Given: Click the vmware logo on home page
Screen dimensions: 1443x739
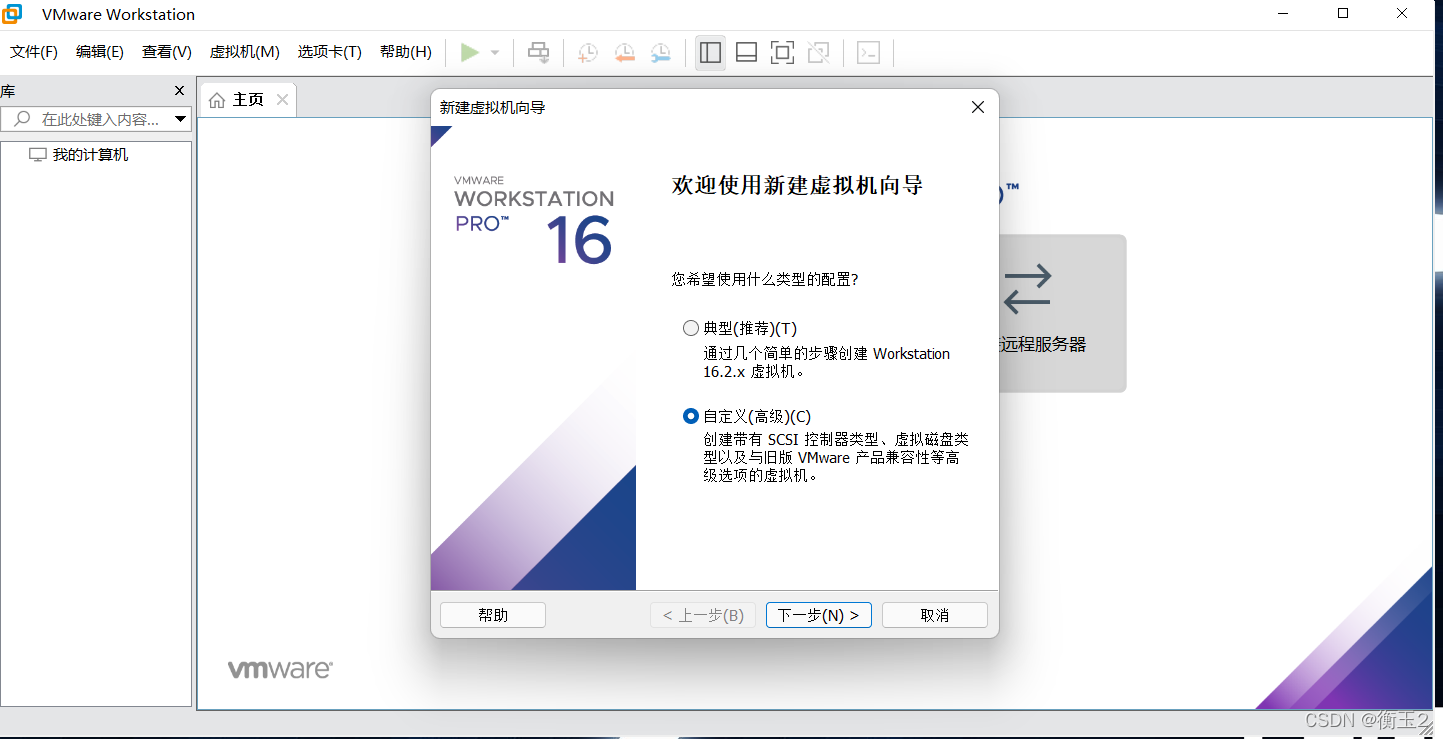Looking at the screenshot, I should point(280,669).
